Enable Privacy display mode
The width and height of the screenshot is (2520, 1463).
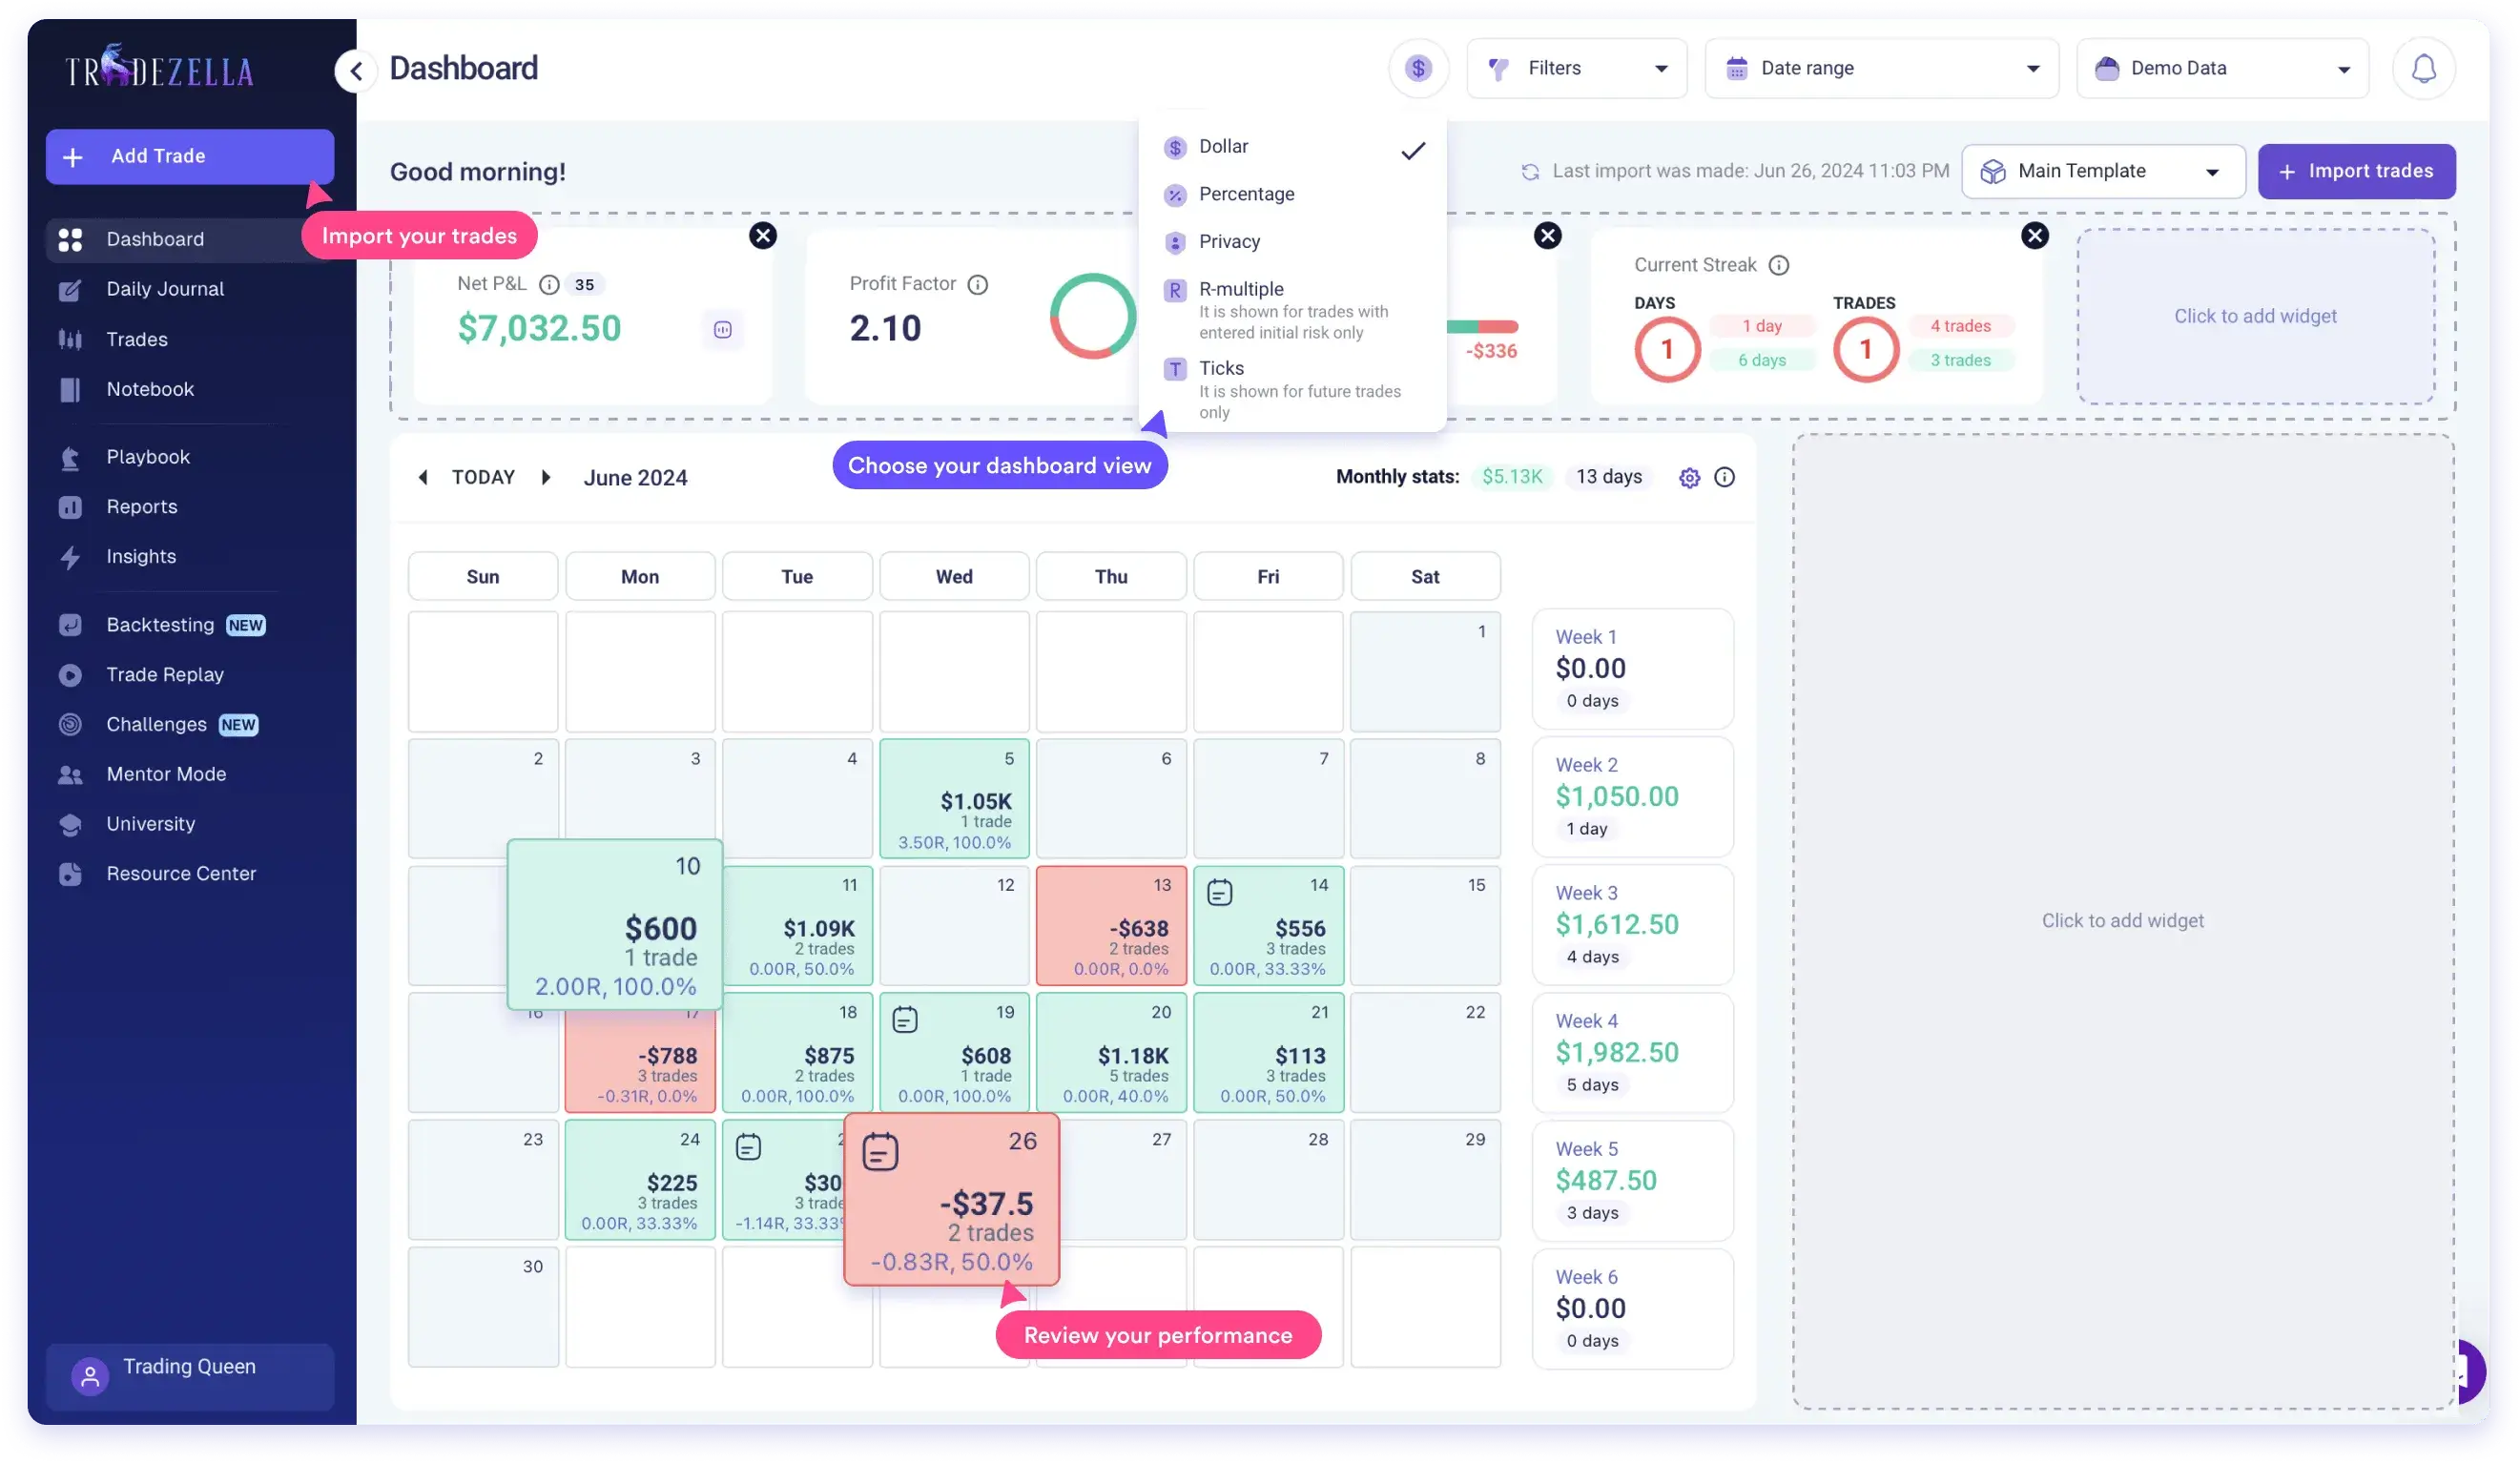pos(1229,241)
